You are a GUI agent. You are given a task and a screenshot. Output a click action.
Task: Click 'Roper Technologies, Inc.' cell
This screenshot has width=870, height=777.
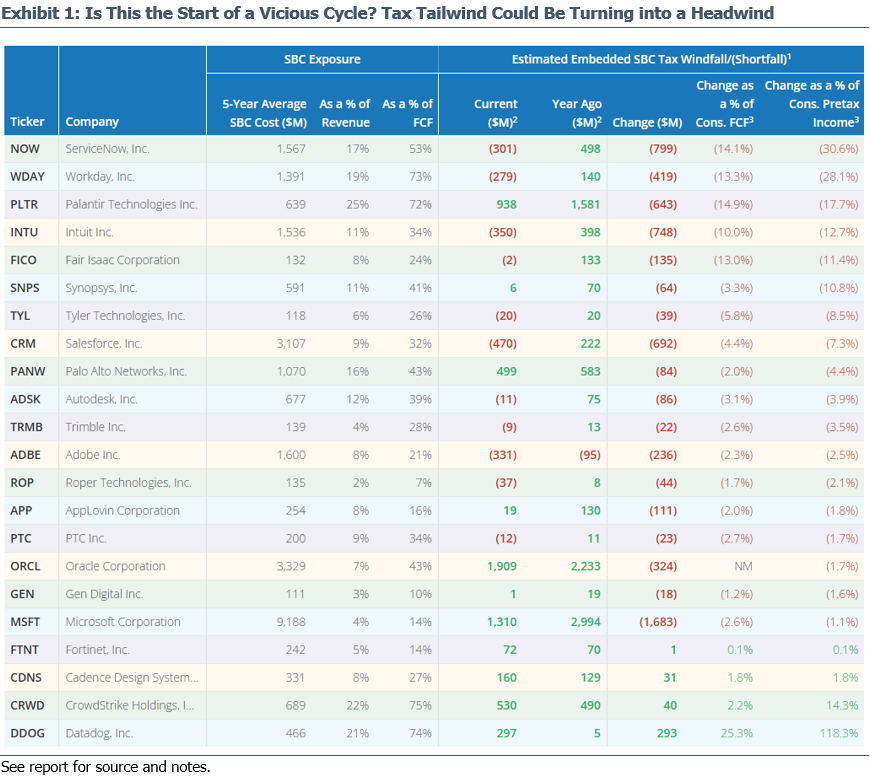point(128,483)
